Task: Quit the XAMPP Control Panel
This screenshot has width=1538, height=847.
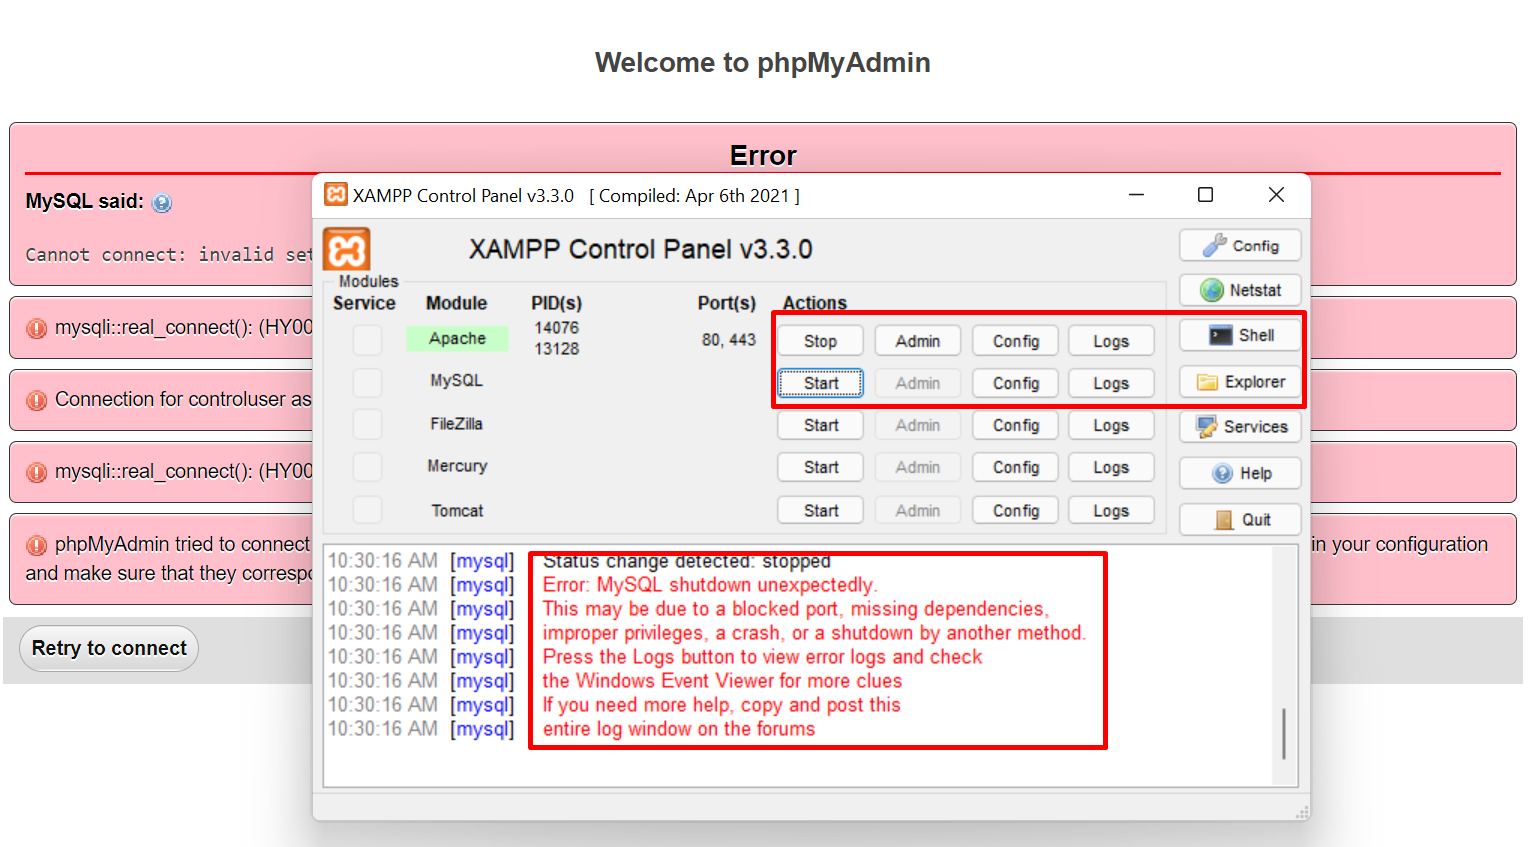Action: tap(1240, 520)
